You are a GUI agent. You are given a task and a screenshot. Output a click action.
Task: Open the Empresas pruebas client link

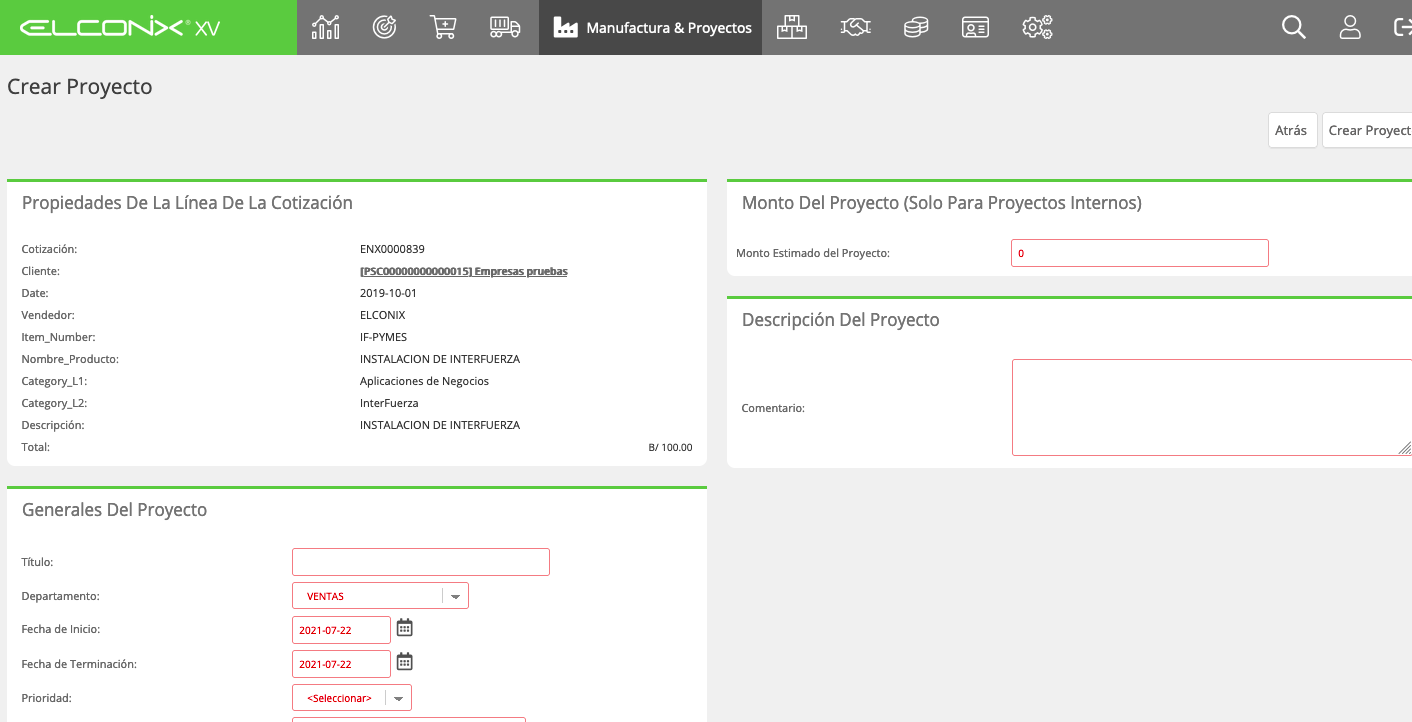coord(464,271)
